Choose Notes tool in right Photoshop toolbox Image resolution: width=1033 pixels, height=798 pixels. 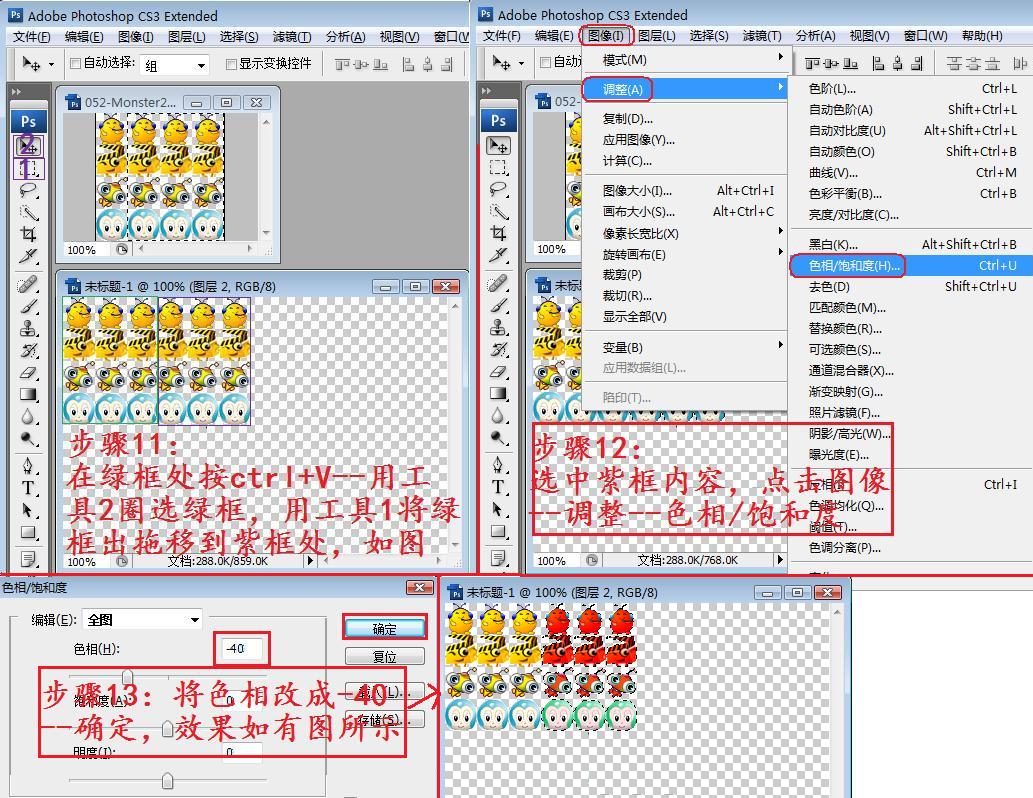499,559
